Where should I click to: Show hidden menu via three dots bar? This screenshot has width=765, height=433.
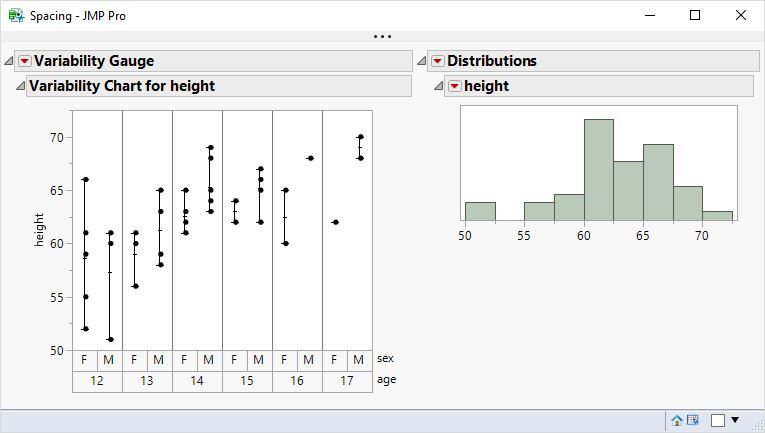tap(382, 37)
